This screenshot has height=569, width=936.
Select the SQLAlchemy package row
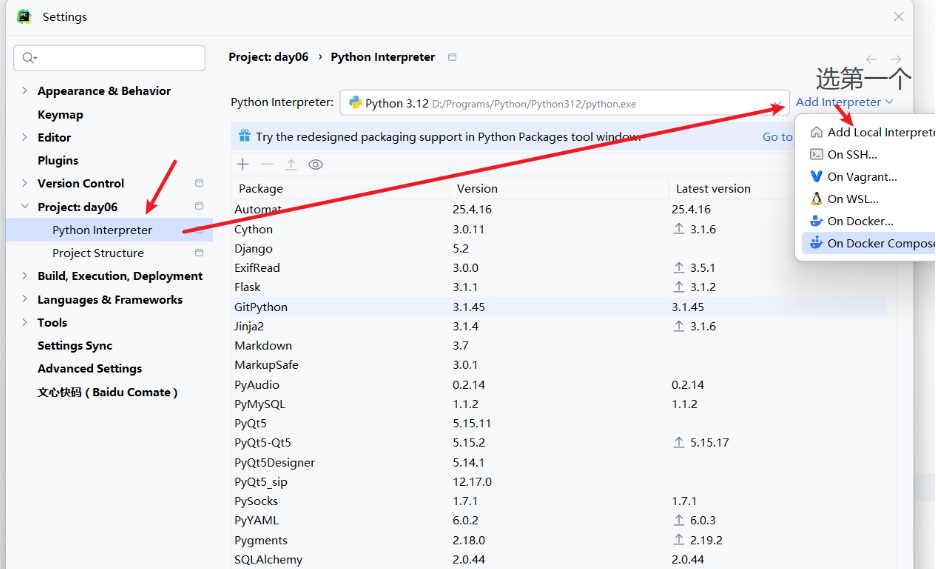click(559, 559)
